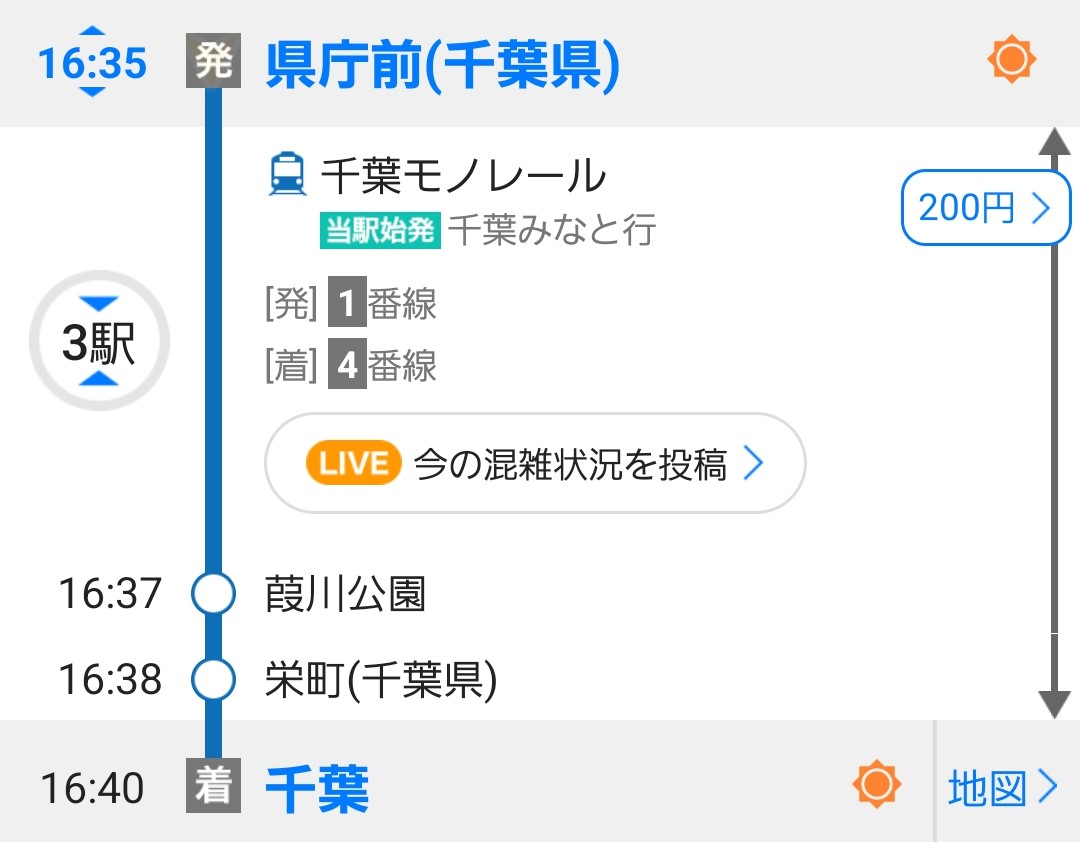The image size is (1080, 842).
Task: Tap the 当駅始発 green label
Action: click(x=380, y=230)
